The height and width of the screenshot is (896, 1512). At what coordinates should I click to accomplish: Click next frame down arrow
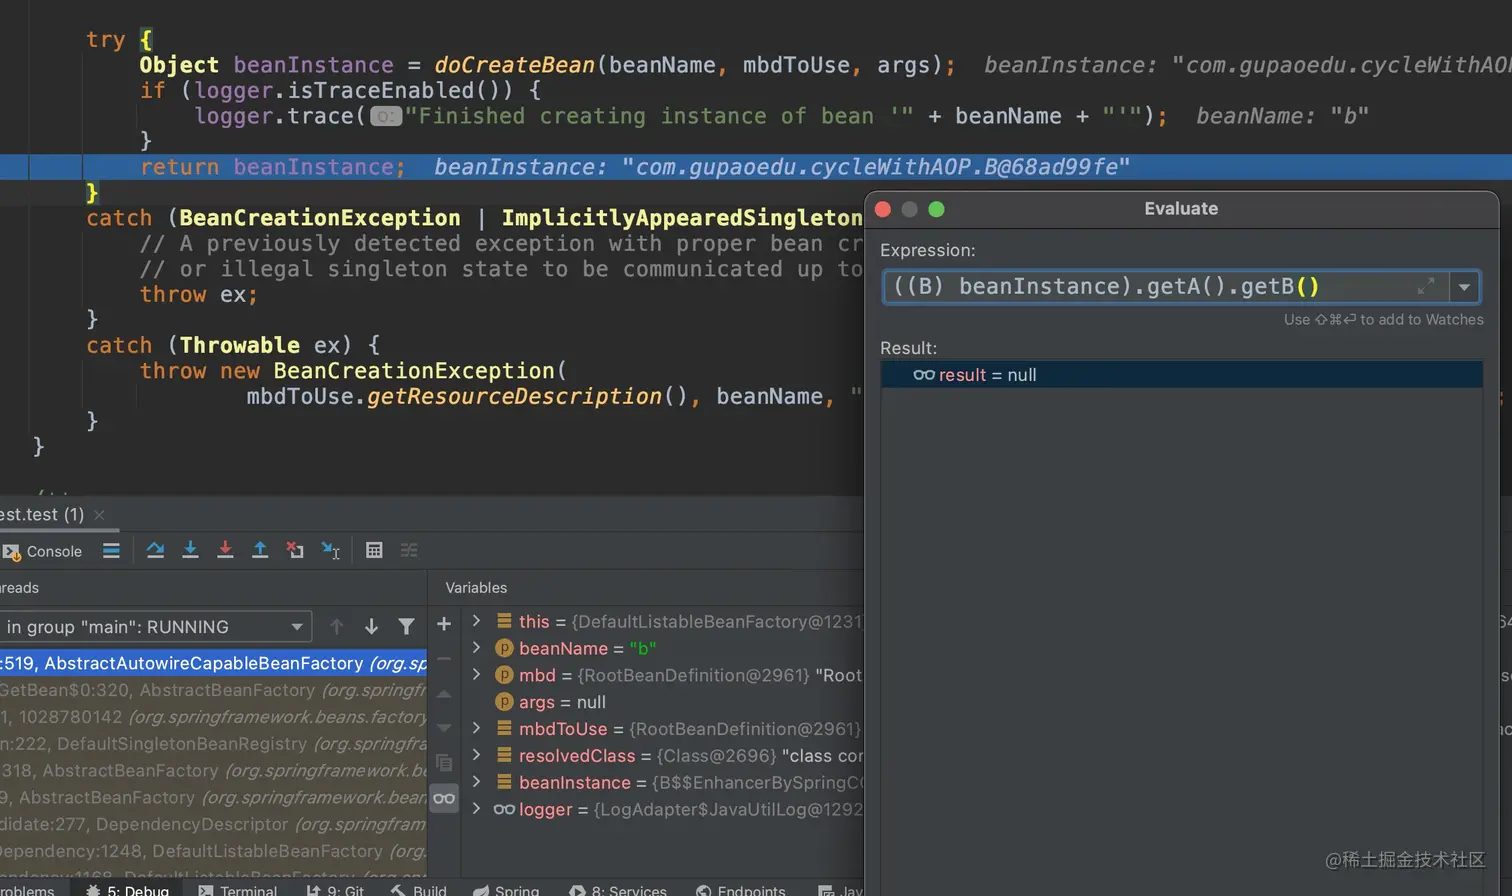tap(371, 627)
